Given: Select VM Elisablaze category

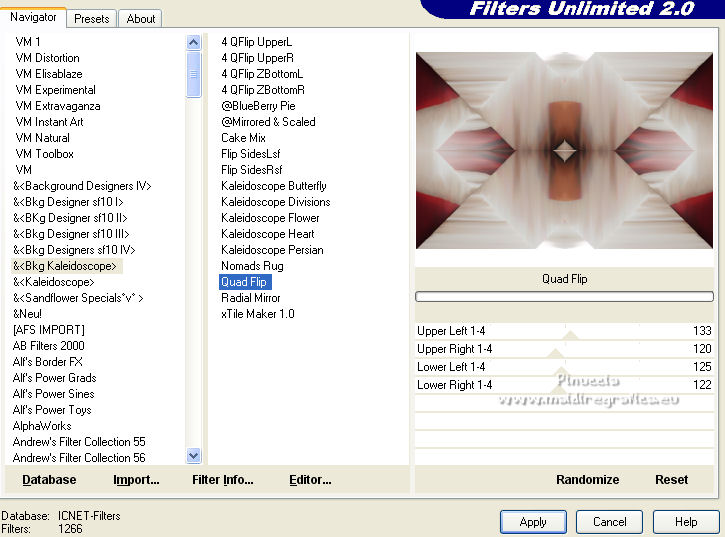Looking at the screenshot, I should click(49, 74).
